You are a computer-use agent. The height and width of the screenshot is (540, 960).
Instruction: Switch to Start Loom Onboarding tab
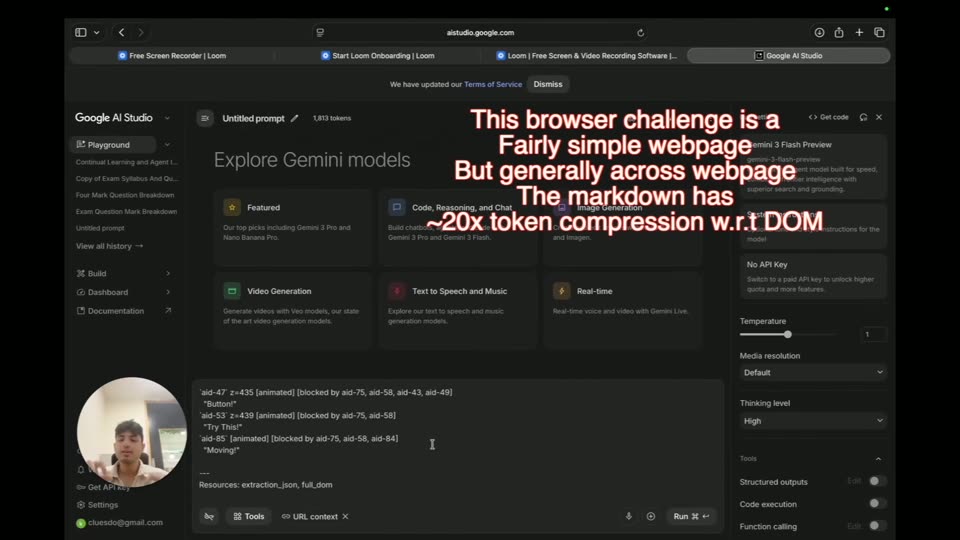click(378, 56)
